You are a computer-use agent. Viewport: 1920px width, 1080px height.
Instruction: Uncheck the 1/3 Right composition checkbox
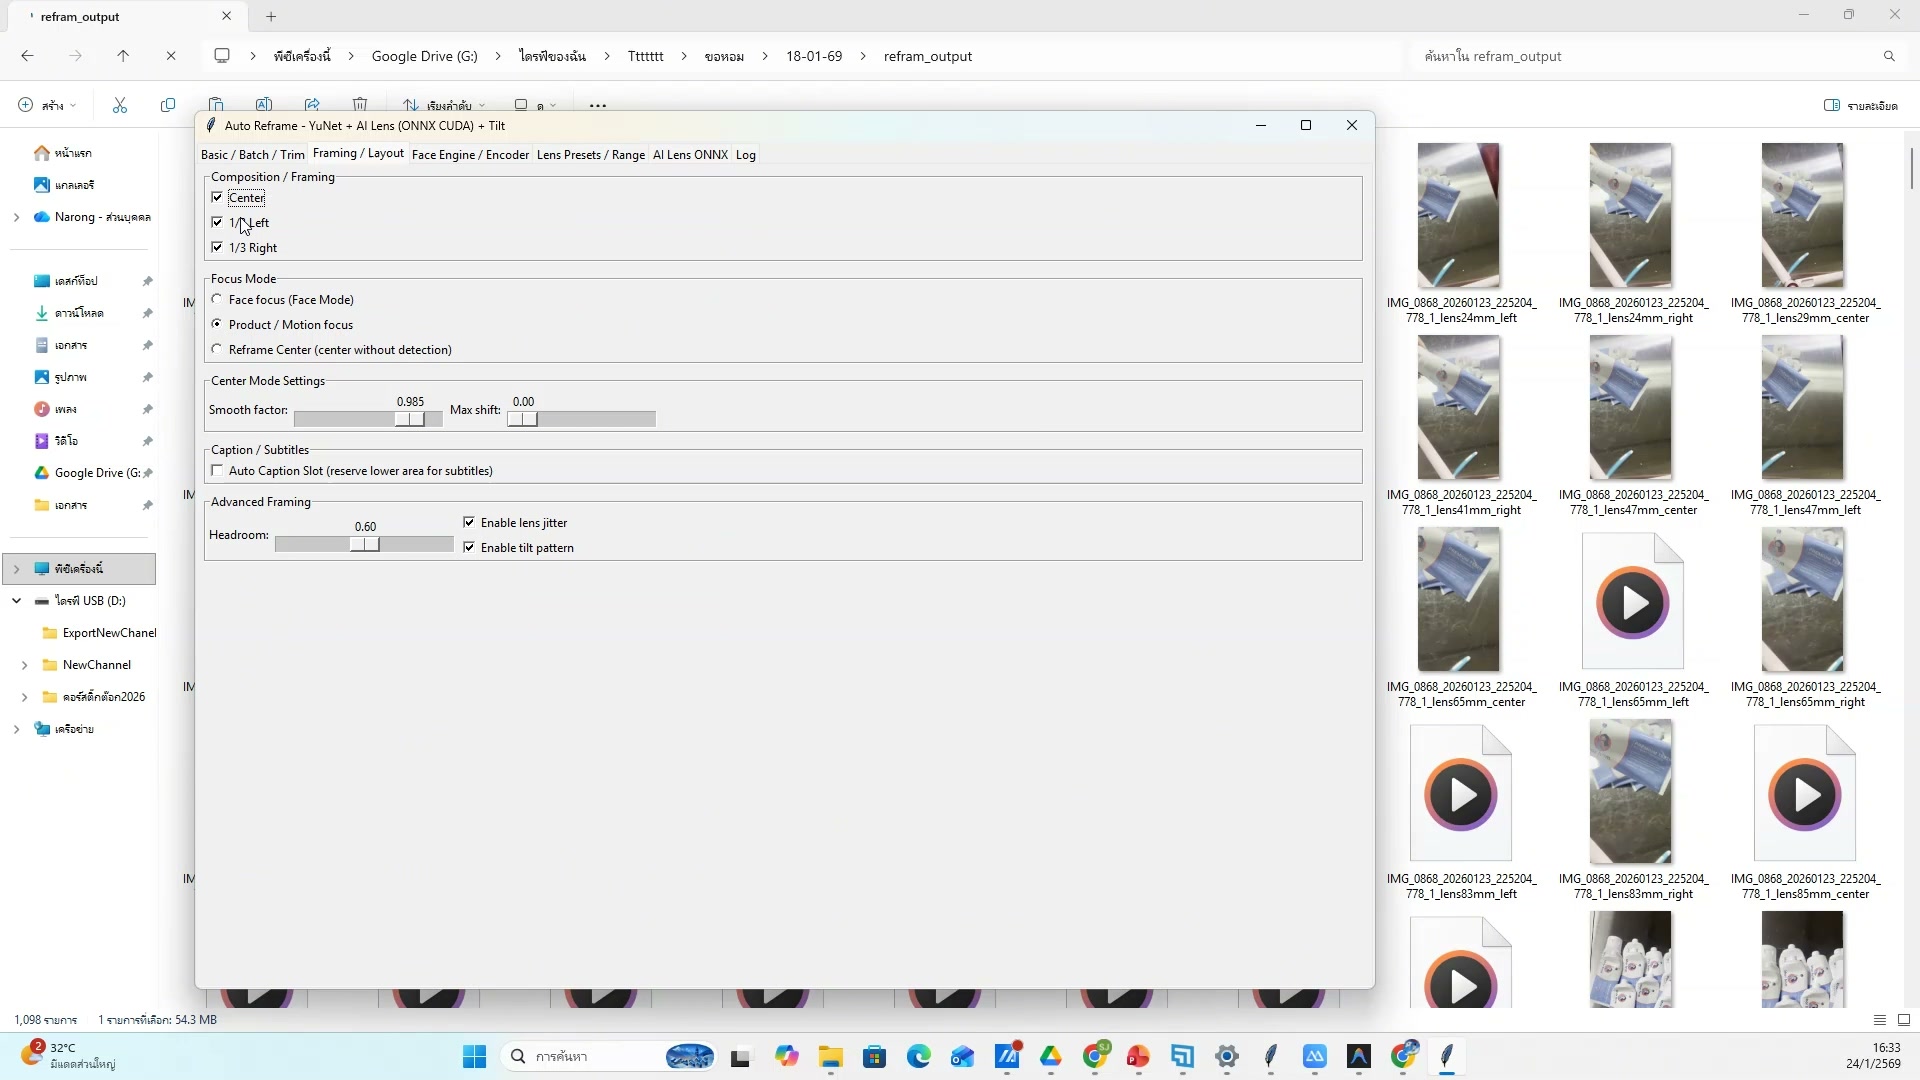pyautogui.click(x=217, y=247)
